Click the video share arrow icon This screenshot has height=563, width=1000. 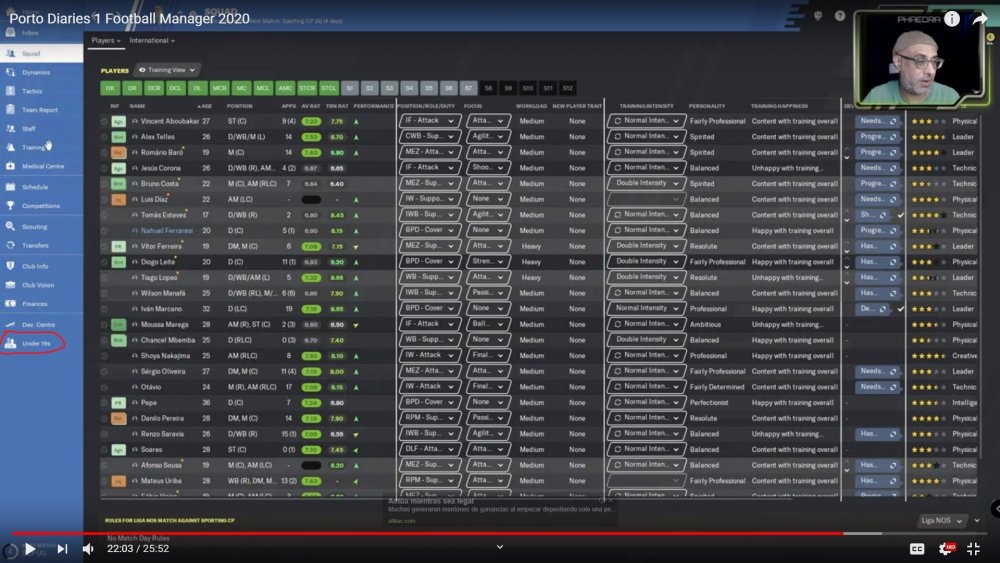click(980, 19)
